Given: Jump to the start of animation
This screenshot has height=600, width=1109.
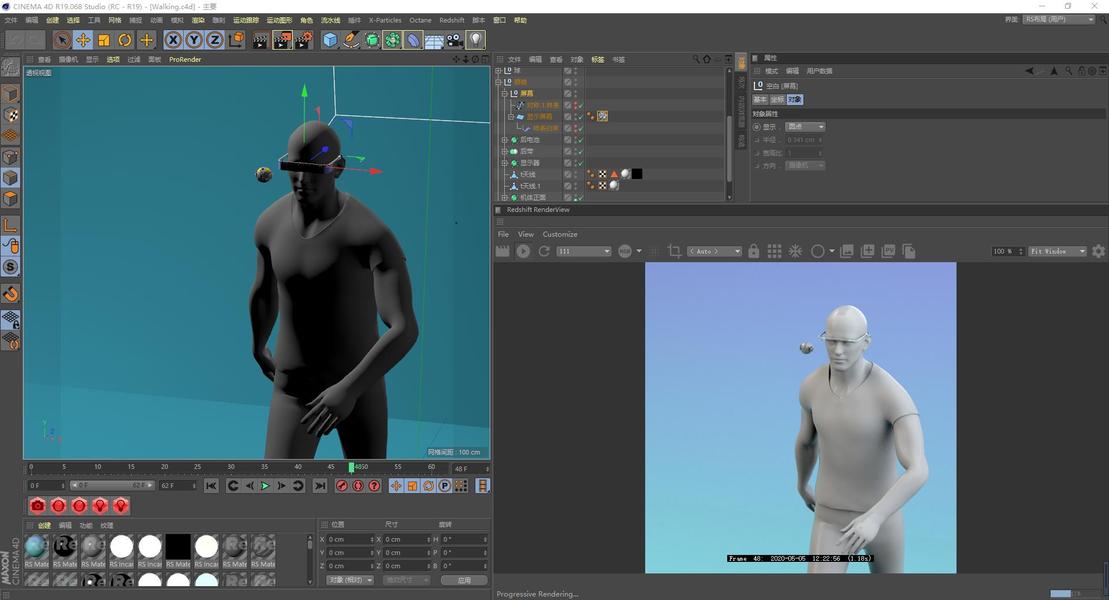Looking at the screenshot, I should pyautogui.click(x=211, y=485).
